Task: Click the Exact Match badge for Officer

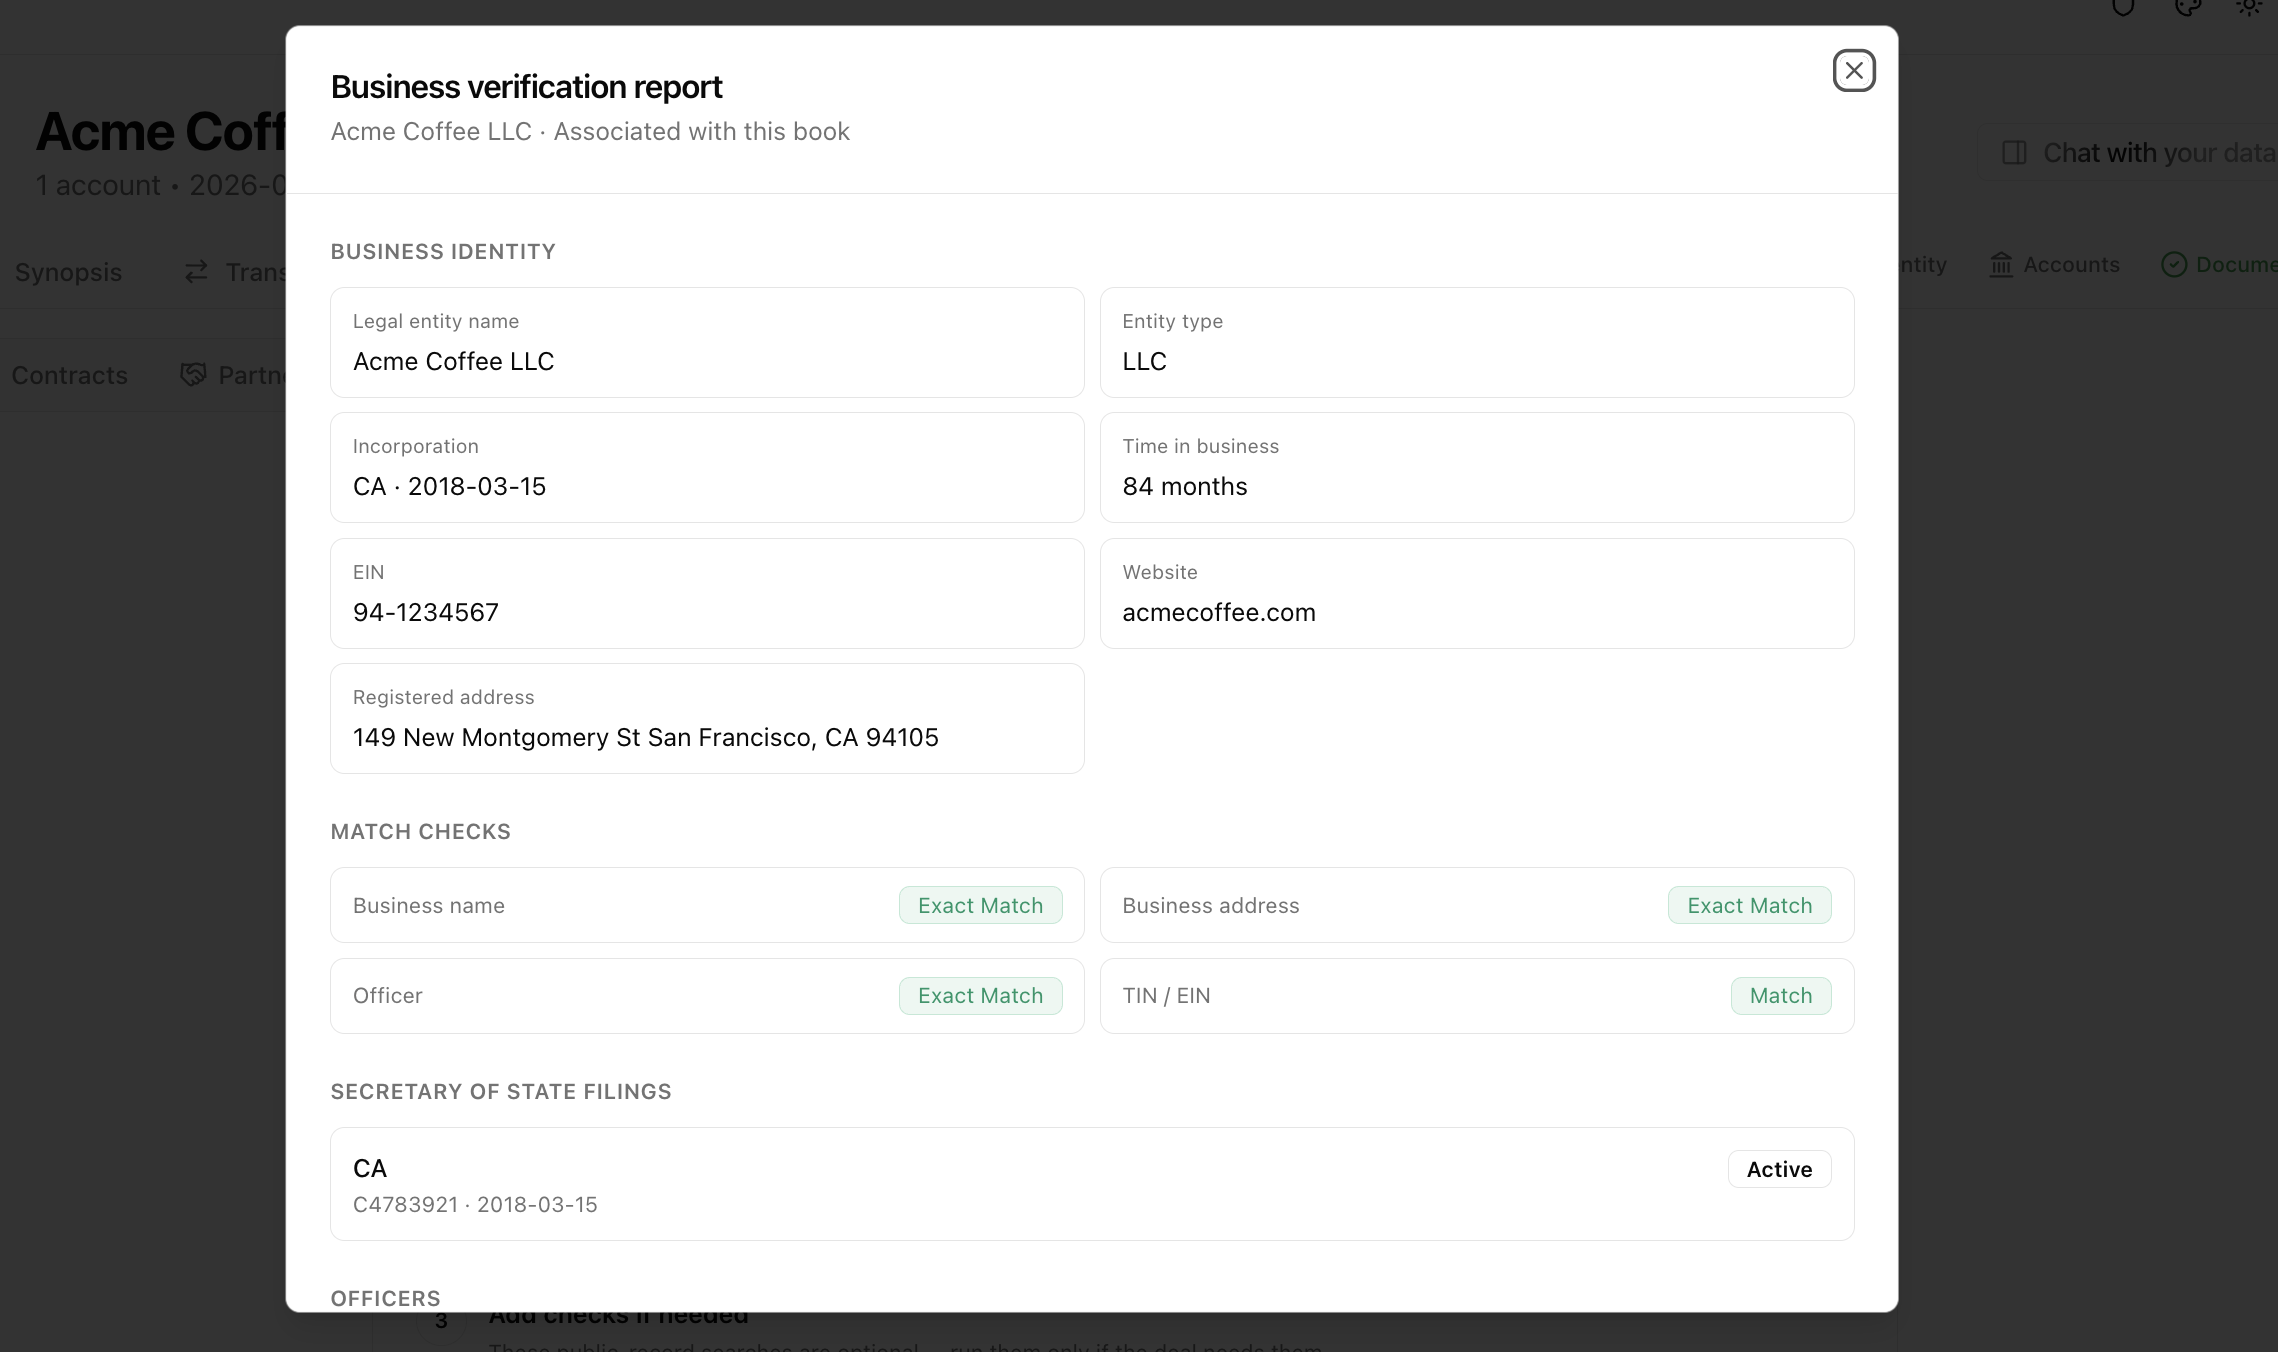Action: tap(980, 996)
